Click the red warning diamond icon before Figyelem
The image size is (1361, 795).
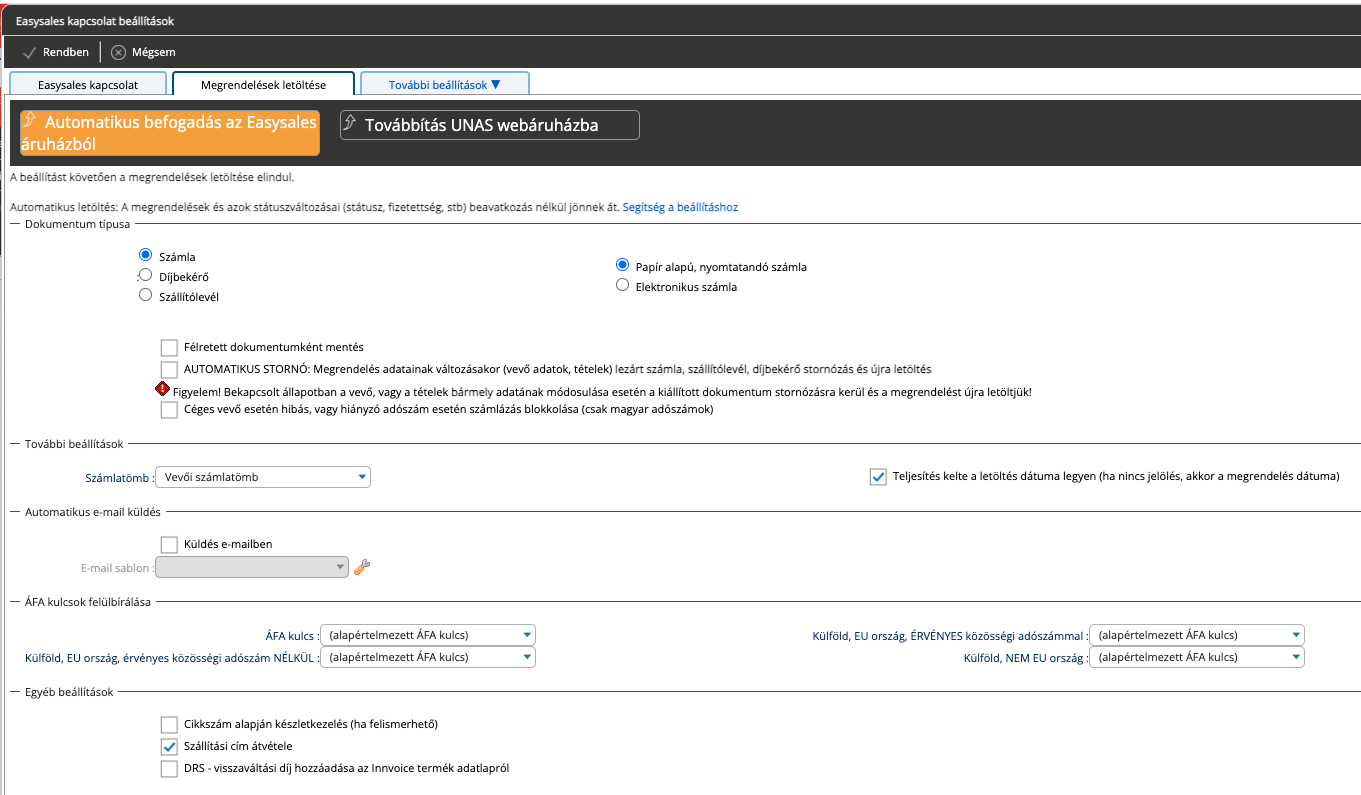click(x=163, y=390)
